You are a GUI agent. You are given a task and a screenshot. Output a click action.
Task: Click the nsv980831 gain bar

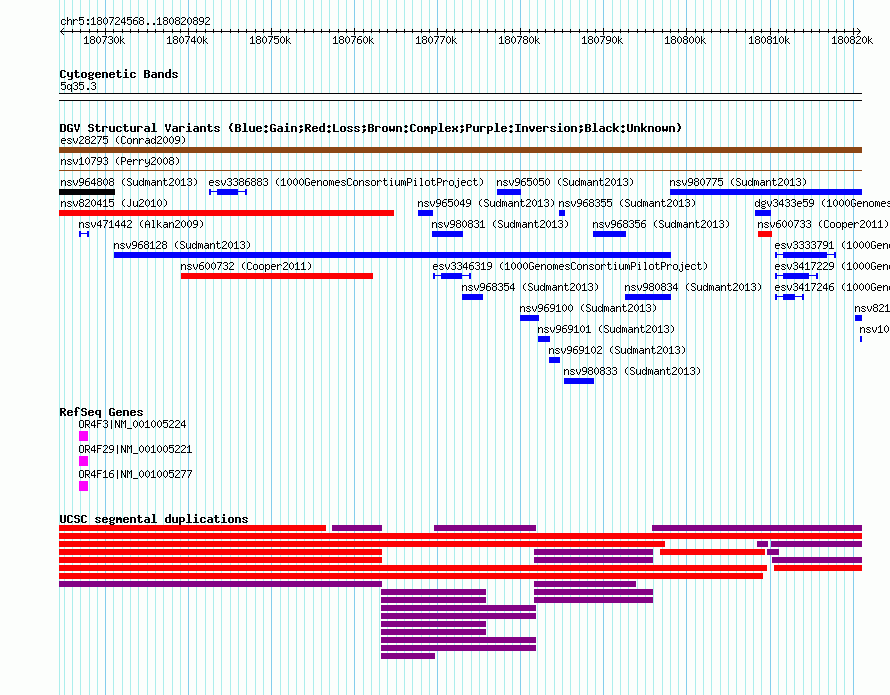[447, 234]
